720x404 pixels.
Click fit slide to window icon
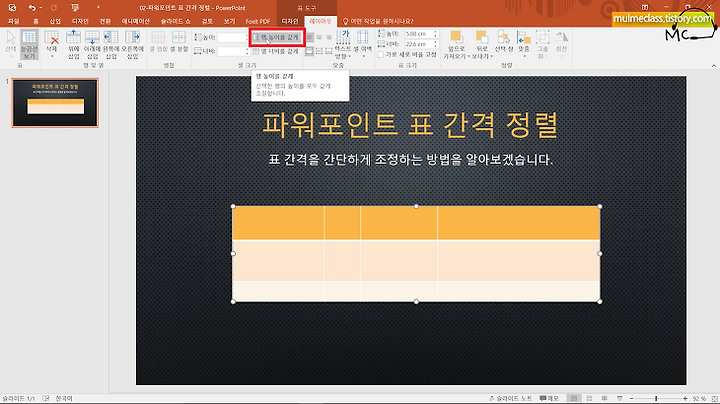tap(714, 398)
